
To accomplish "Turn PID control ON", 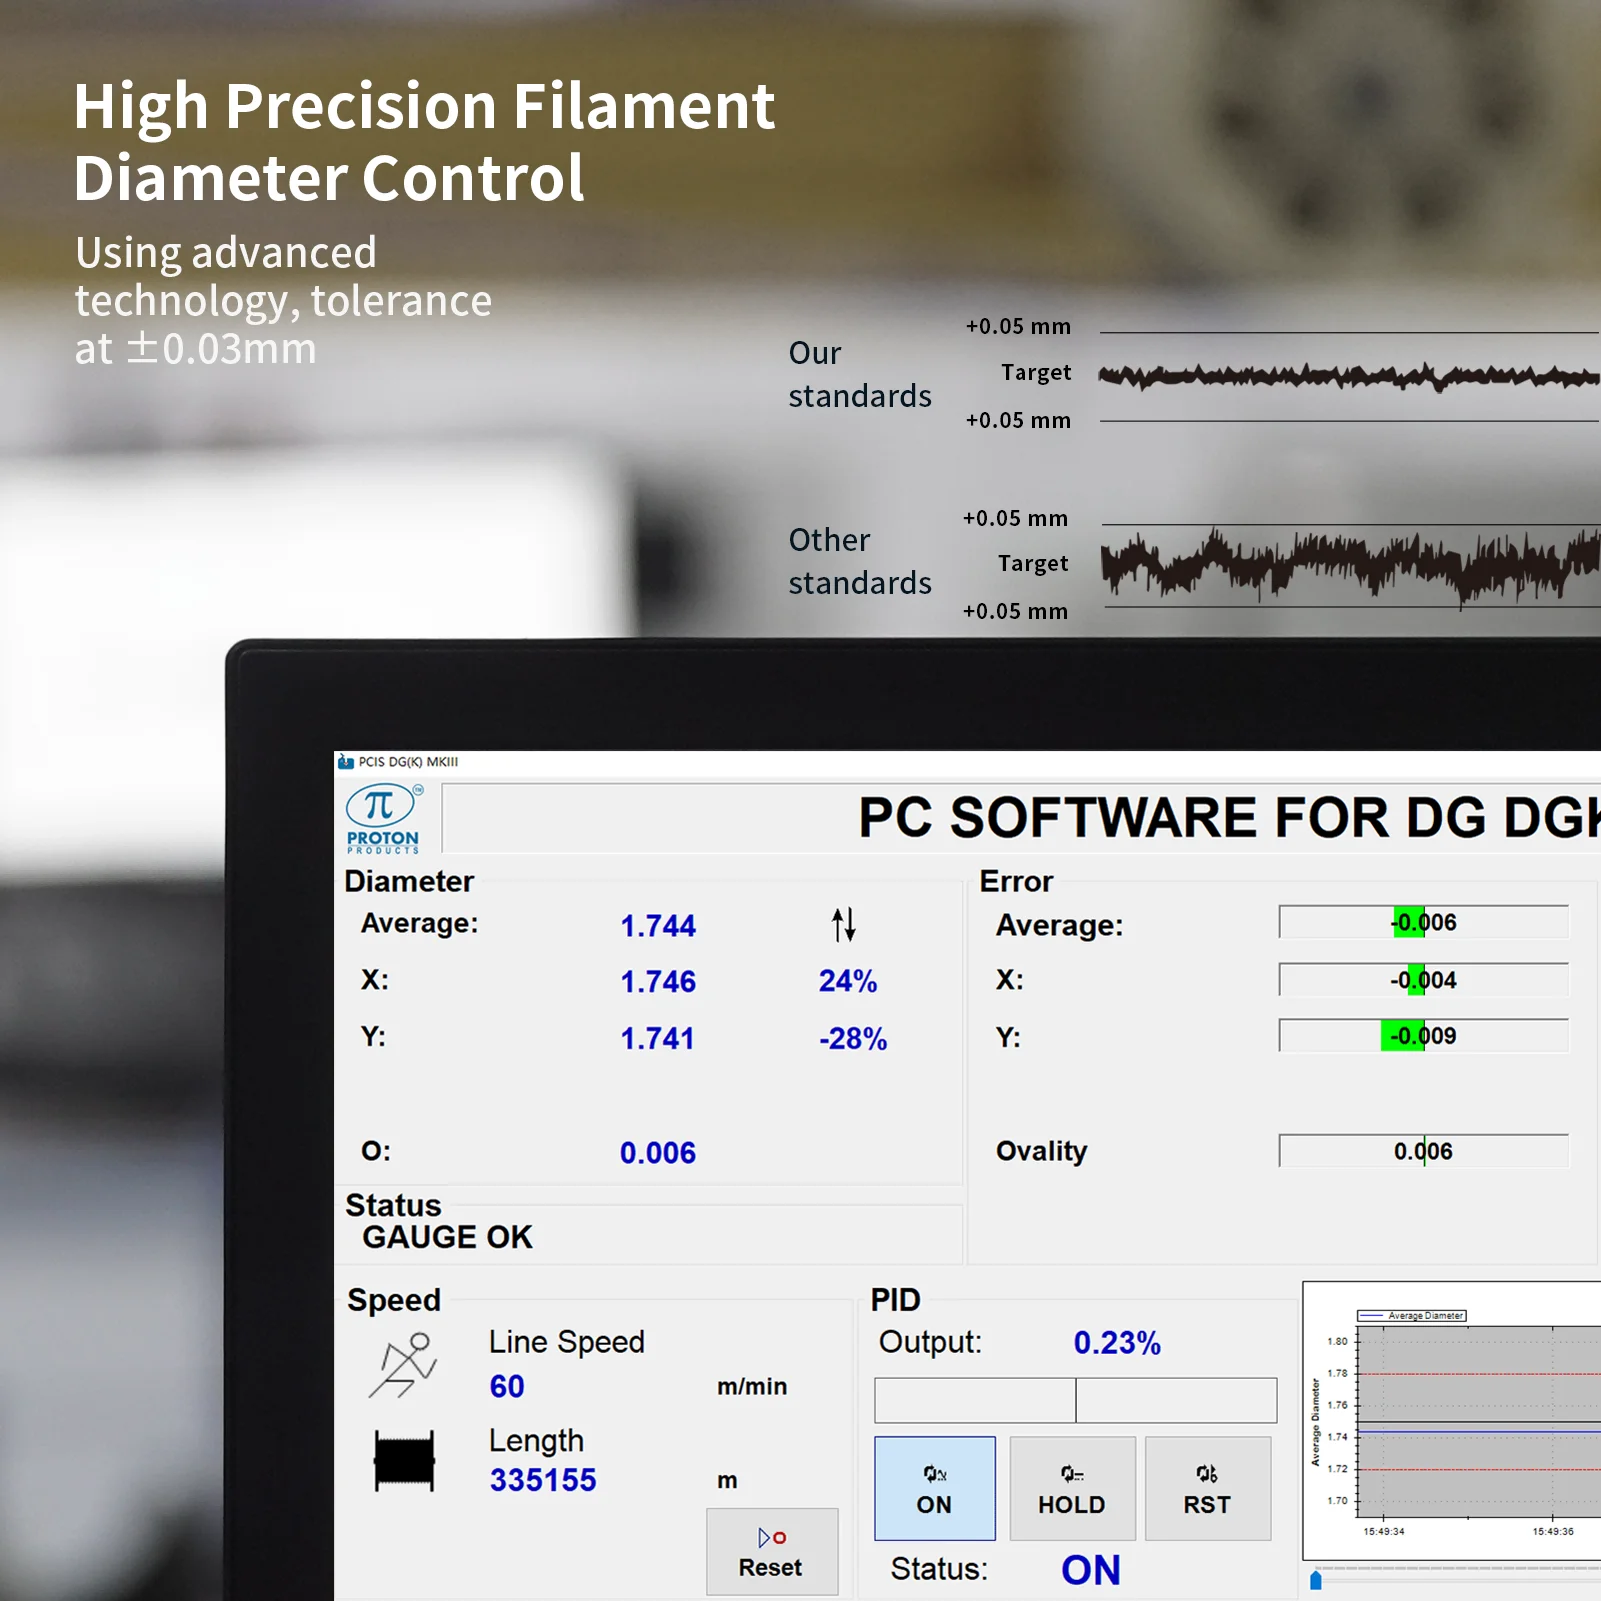I will [934, 1488].
